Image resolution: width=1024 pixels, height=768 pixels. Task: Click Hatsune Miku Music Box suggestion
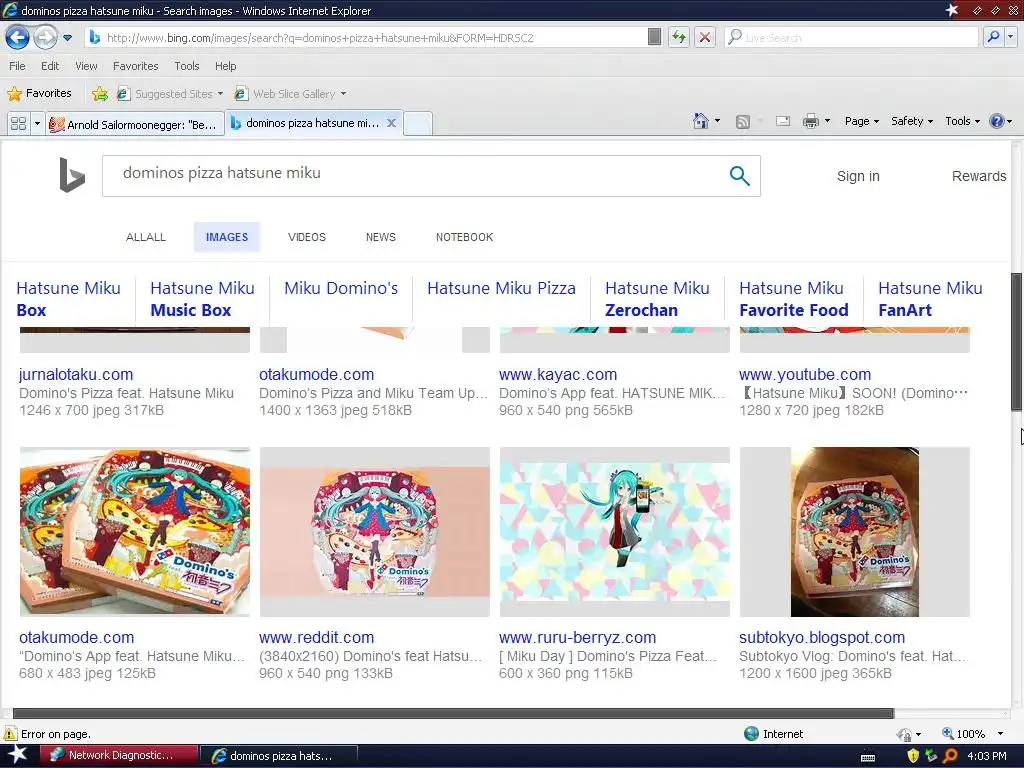coord(202,299)
